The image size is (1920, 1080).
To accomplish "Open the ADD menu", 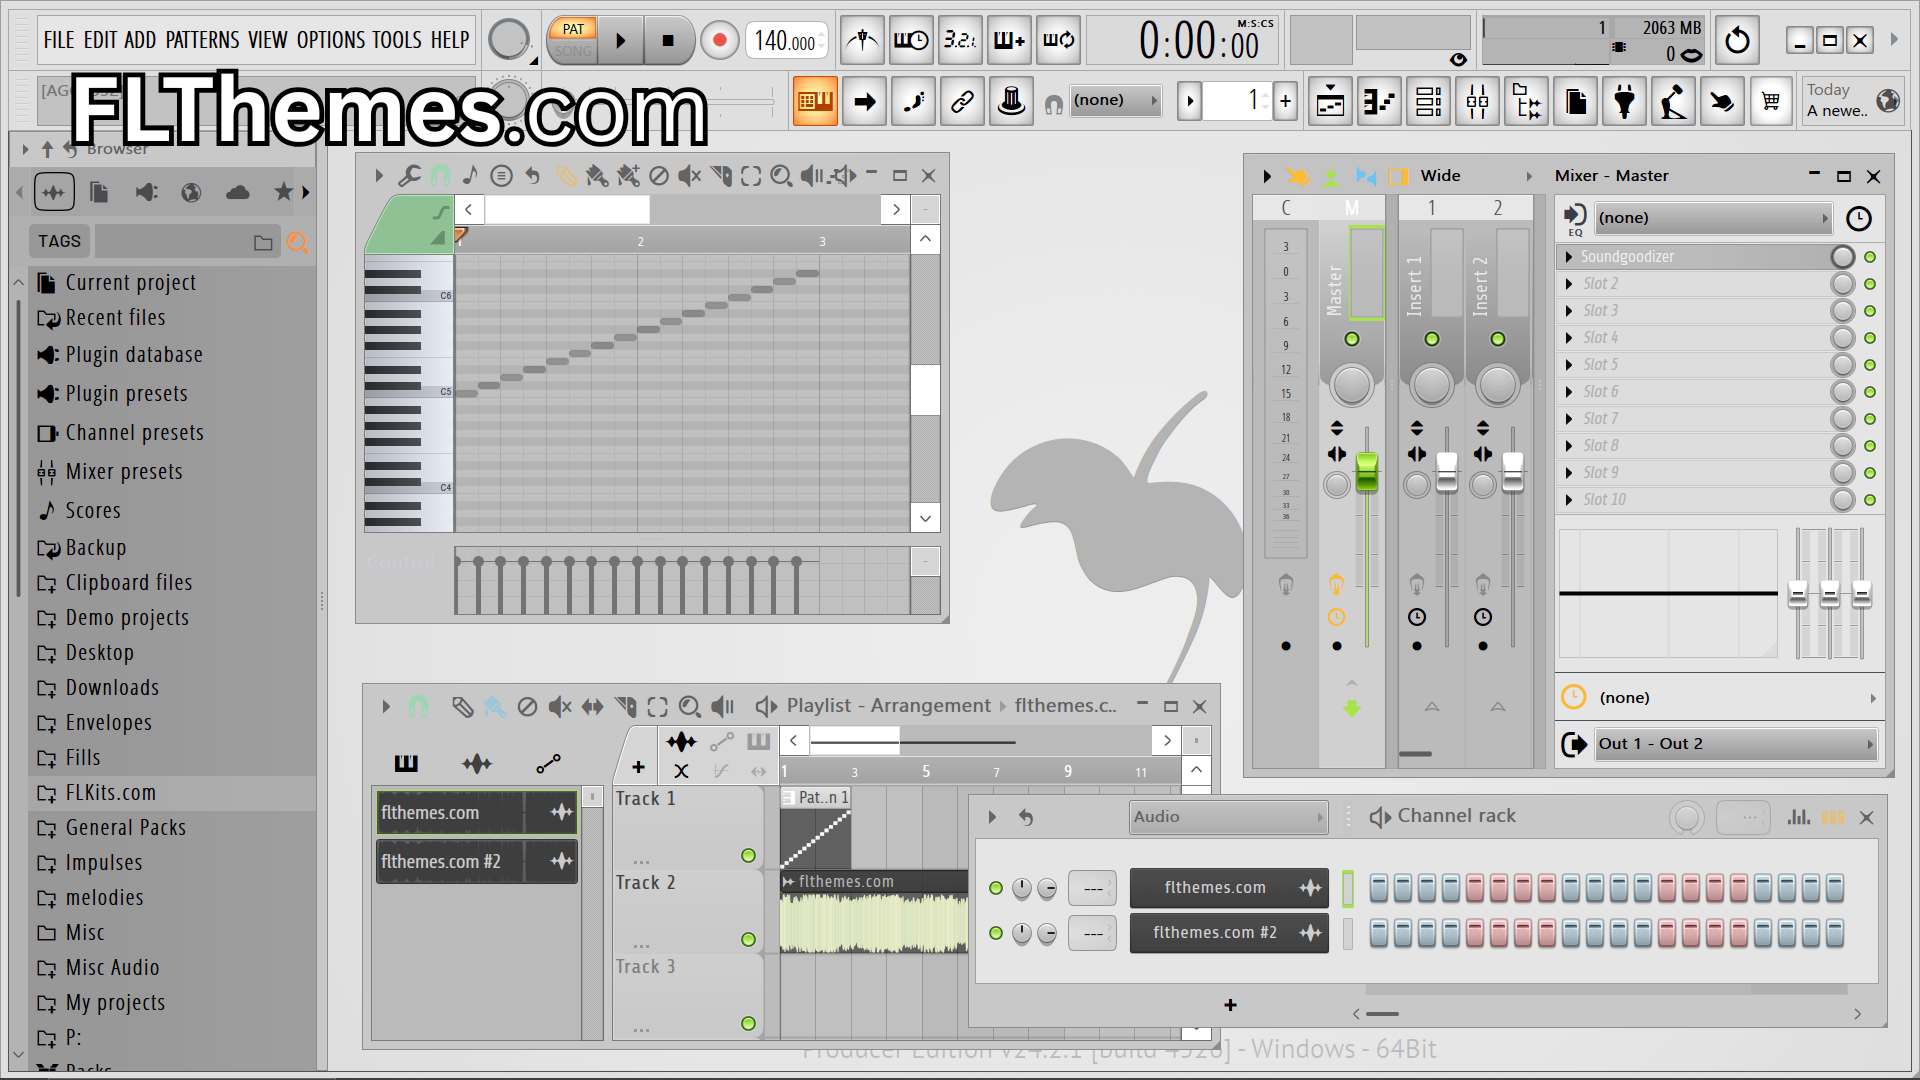I will click(140, 40).
